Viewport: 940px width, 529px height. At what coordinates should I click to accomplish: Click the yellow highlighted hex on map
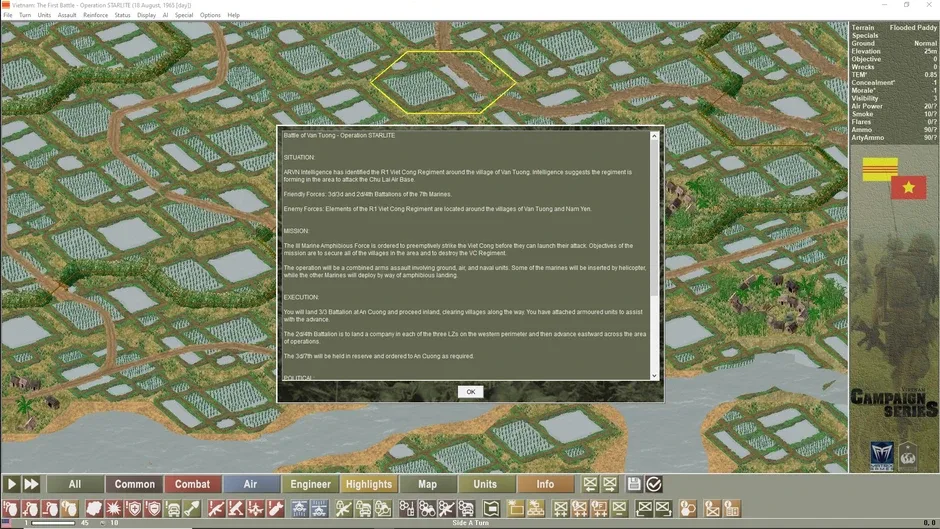[x=444, y=82]
